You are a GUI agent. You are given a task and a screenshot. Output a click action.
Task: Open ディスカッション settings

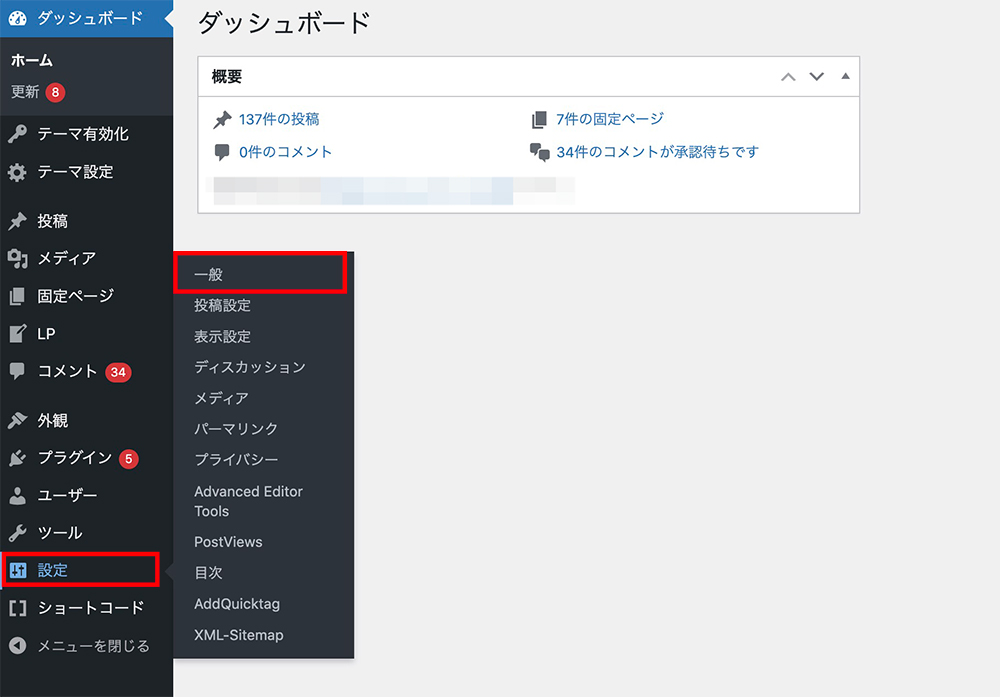pos(250,367)
